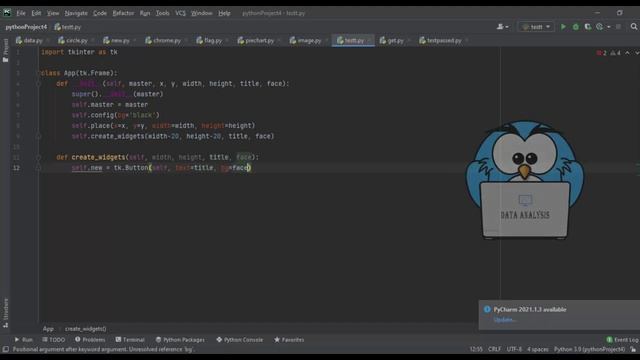Screen dimensions: 640x360
Task: Click line 12 in the editor gutter
Action: click(x=16, y=168)
